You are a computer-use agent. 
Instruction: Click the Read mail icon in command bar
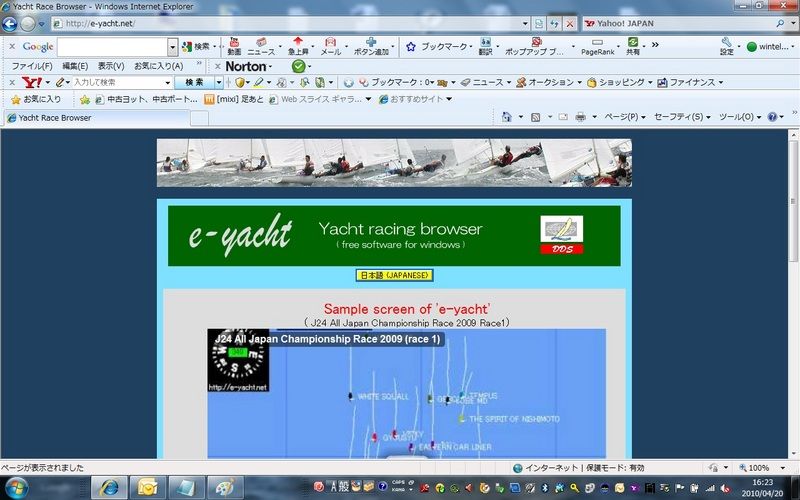(563, 117)
